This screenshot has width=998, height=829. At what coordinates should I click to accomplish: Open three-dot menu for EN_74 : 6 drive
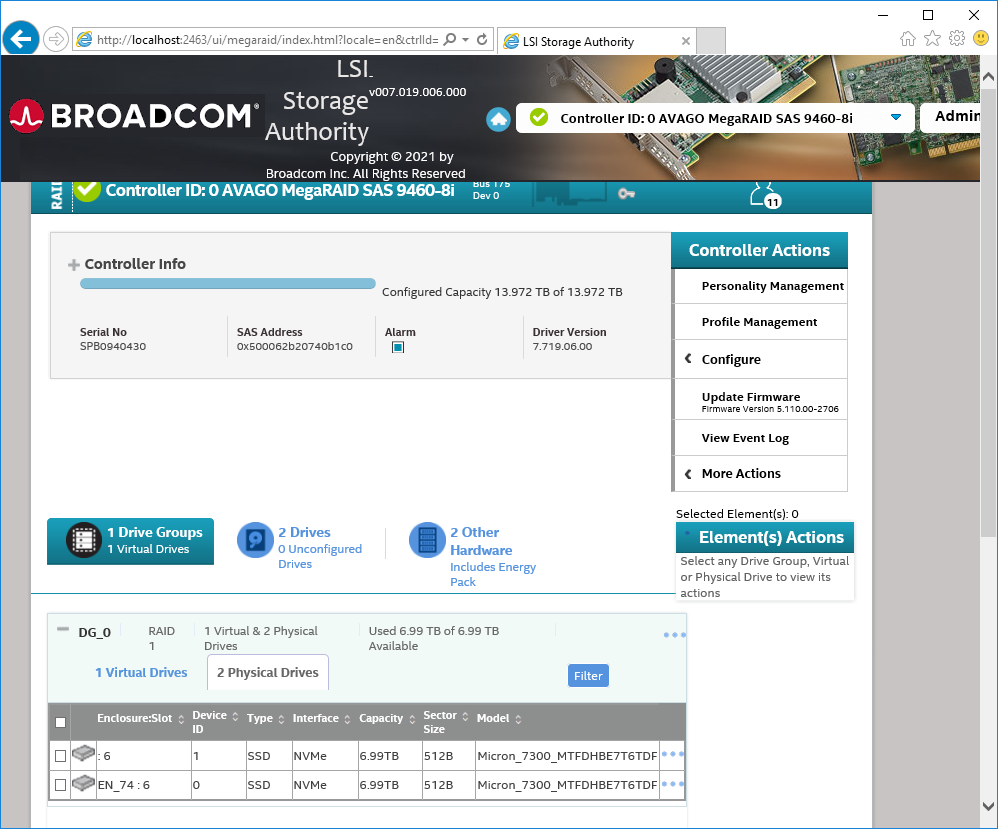pos(672,784)
